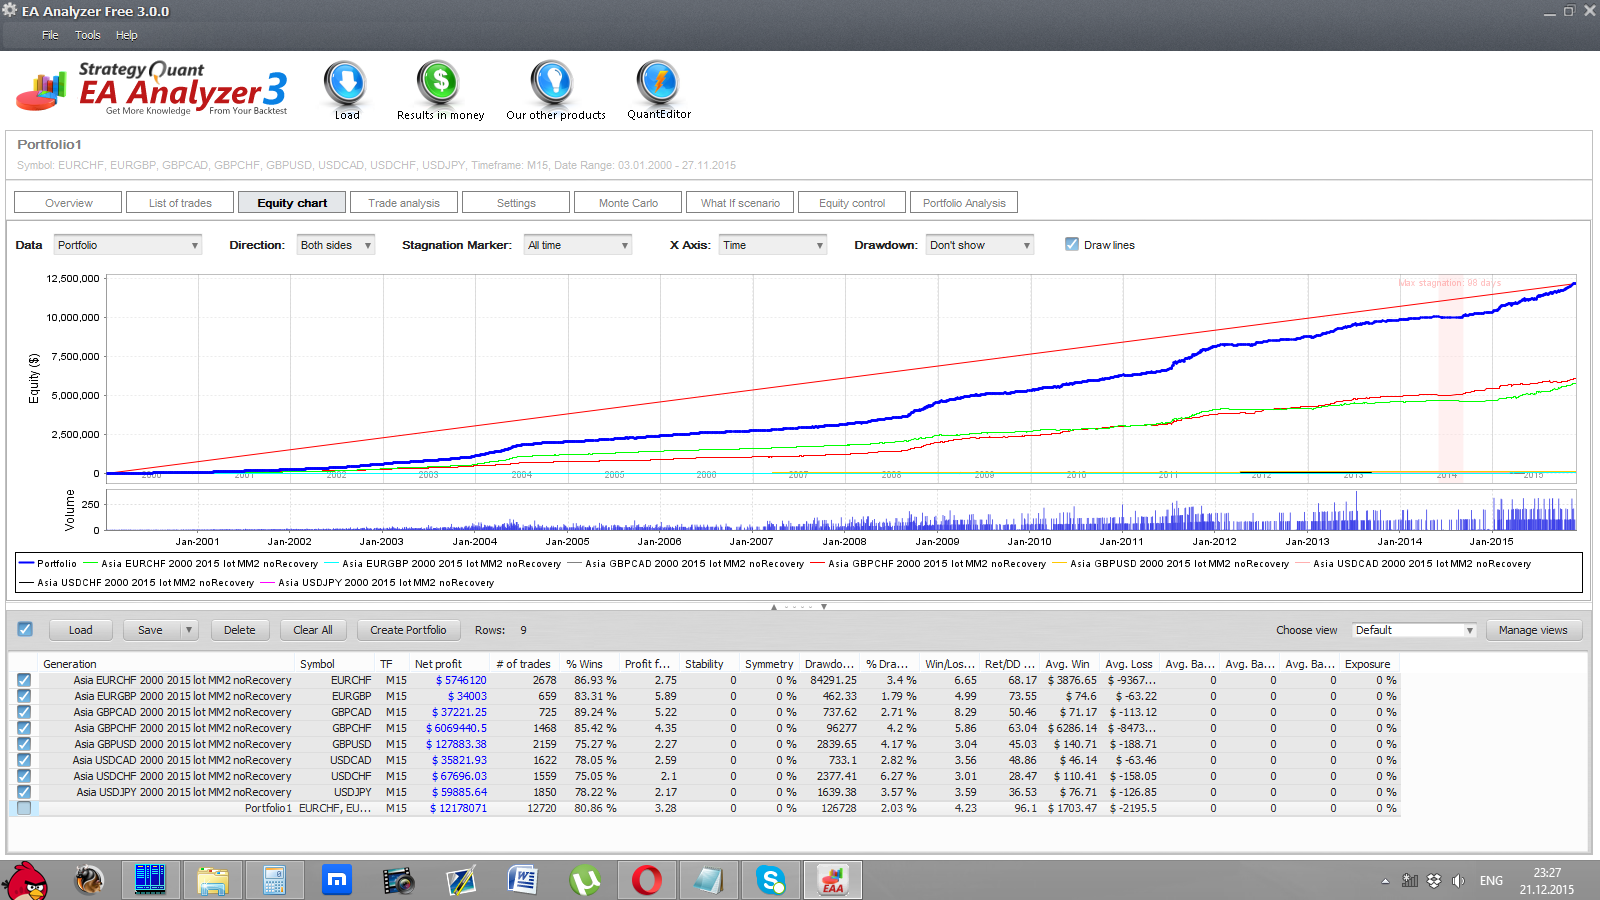This screenshot has height=900, width=1600.
Task: Click the Load icon in the toolbar
Action: pos(346,83)
